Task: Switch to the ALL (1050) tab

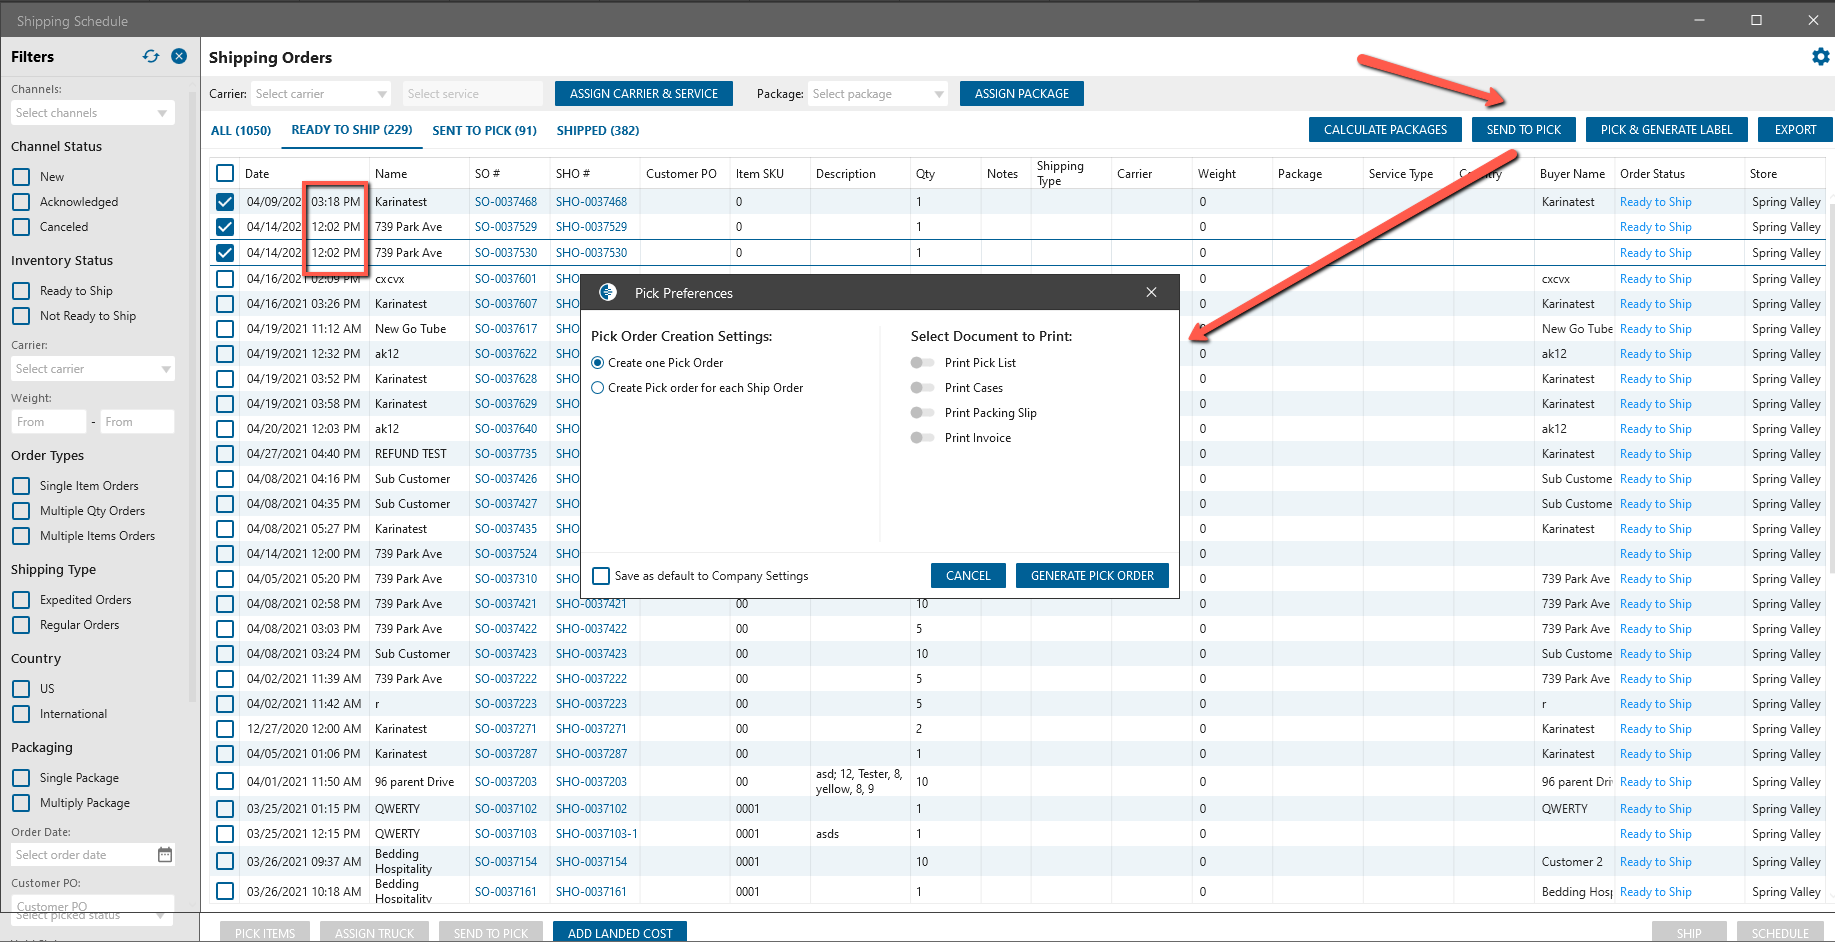Action: pos(241,131)
